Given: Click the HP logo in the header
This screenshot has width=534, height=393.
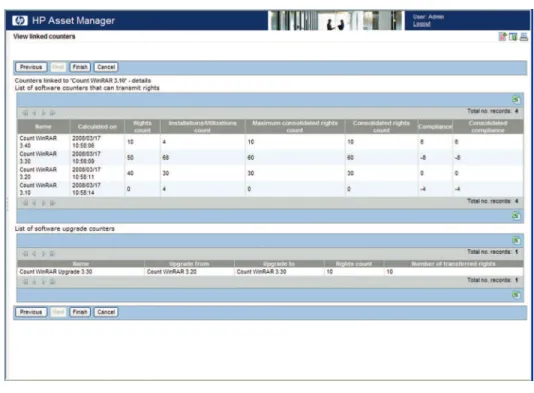Looking at the screenshot, I should tap(20, 21).
